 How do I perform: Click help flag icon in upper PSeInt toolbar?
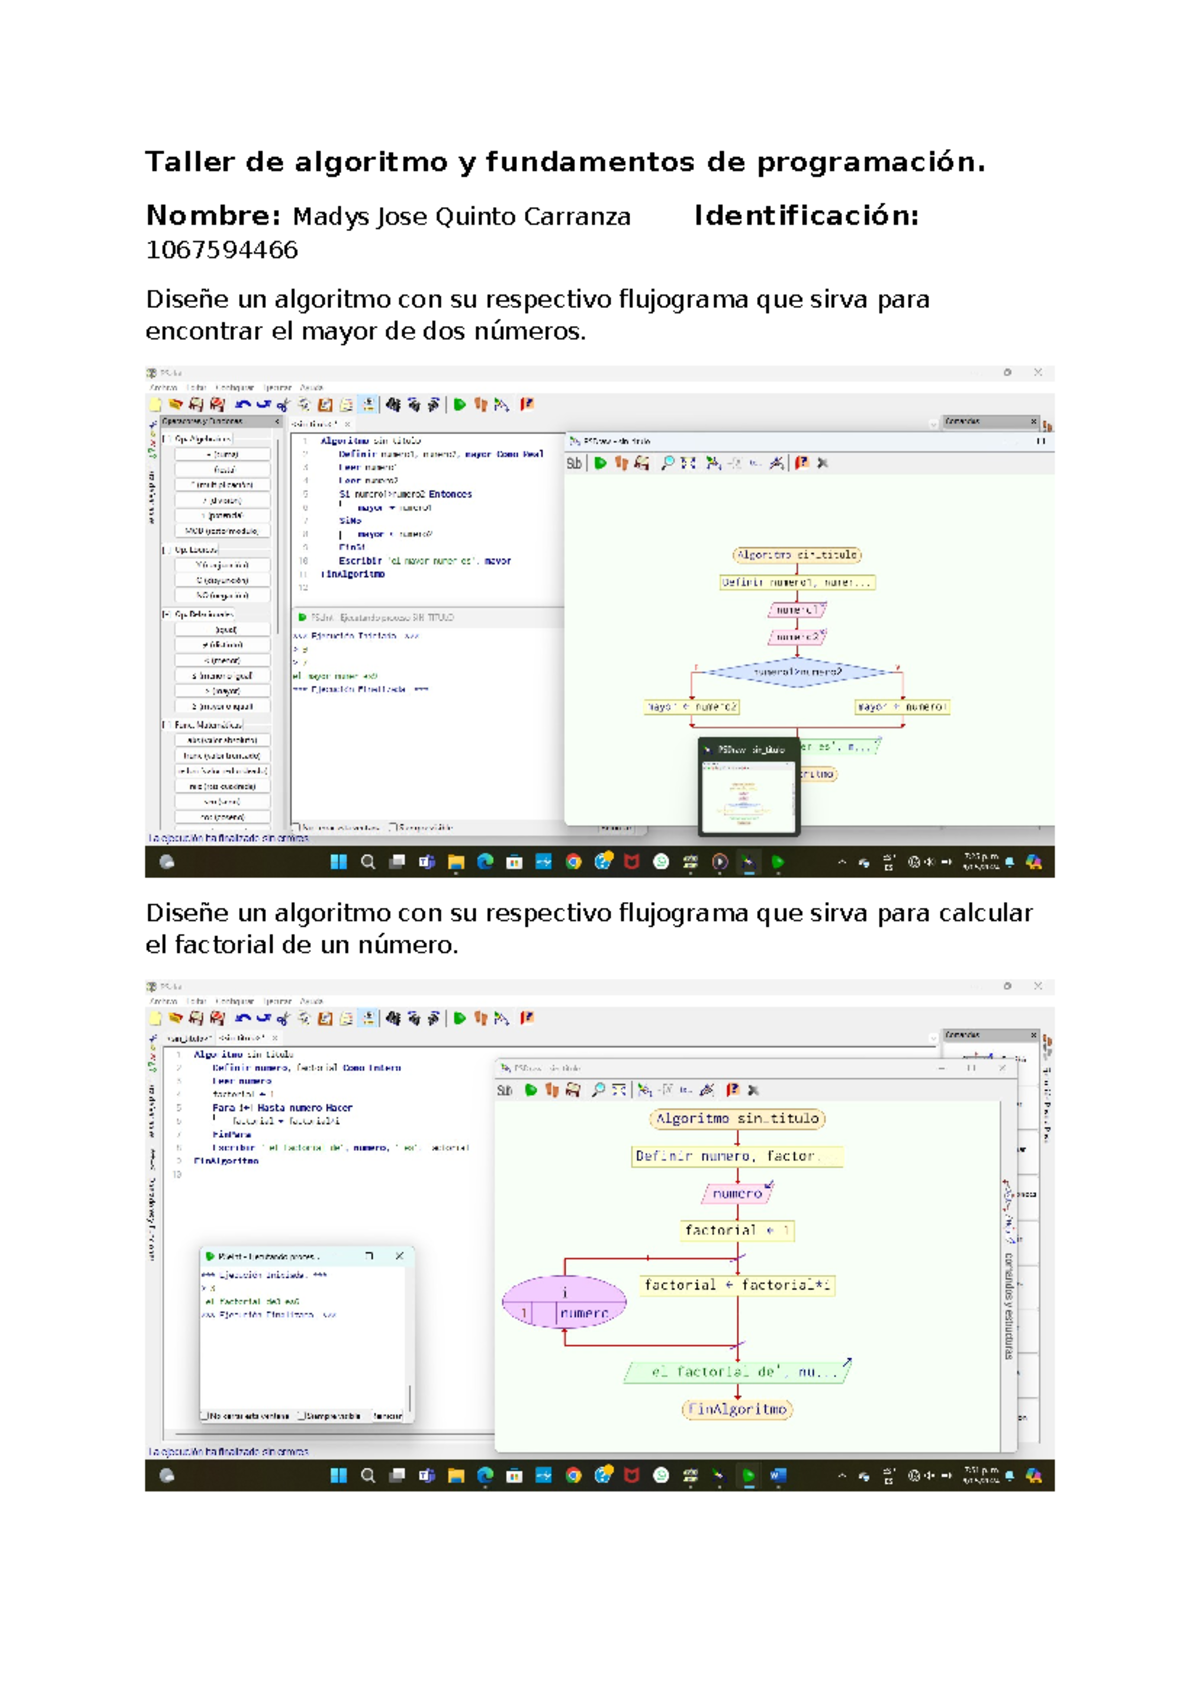(527, 404)
